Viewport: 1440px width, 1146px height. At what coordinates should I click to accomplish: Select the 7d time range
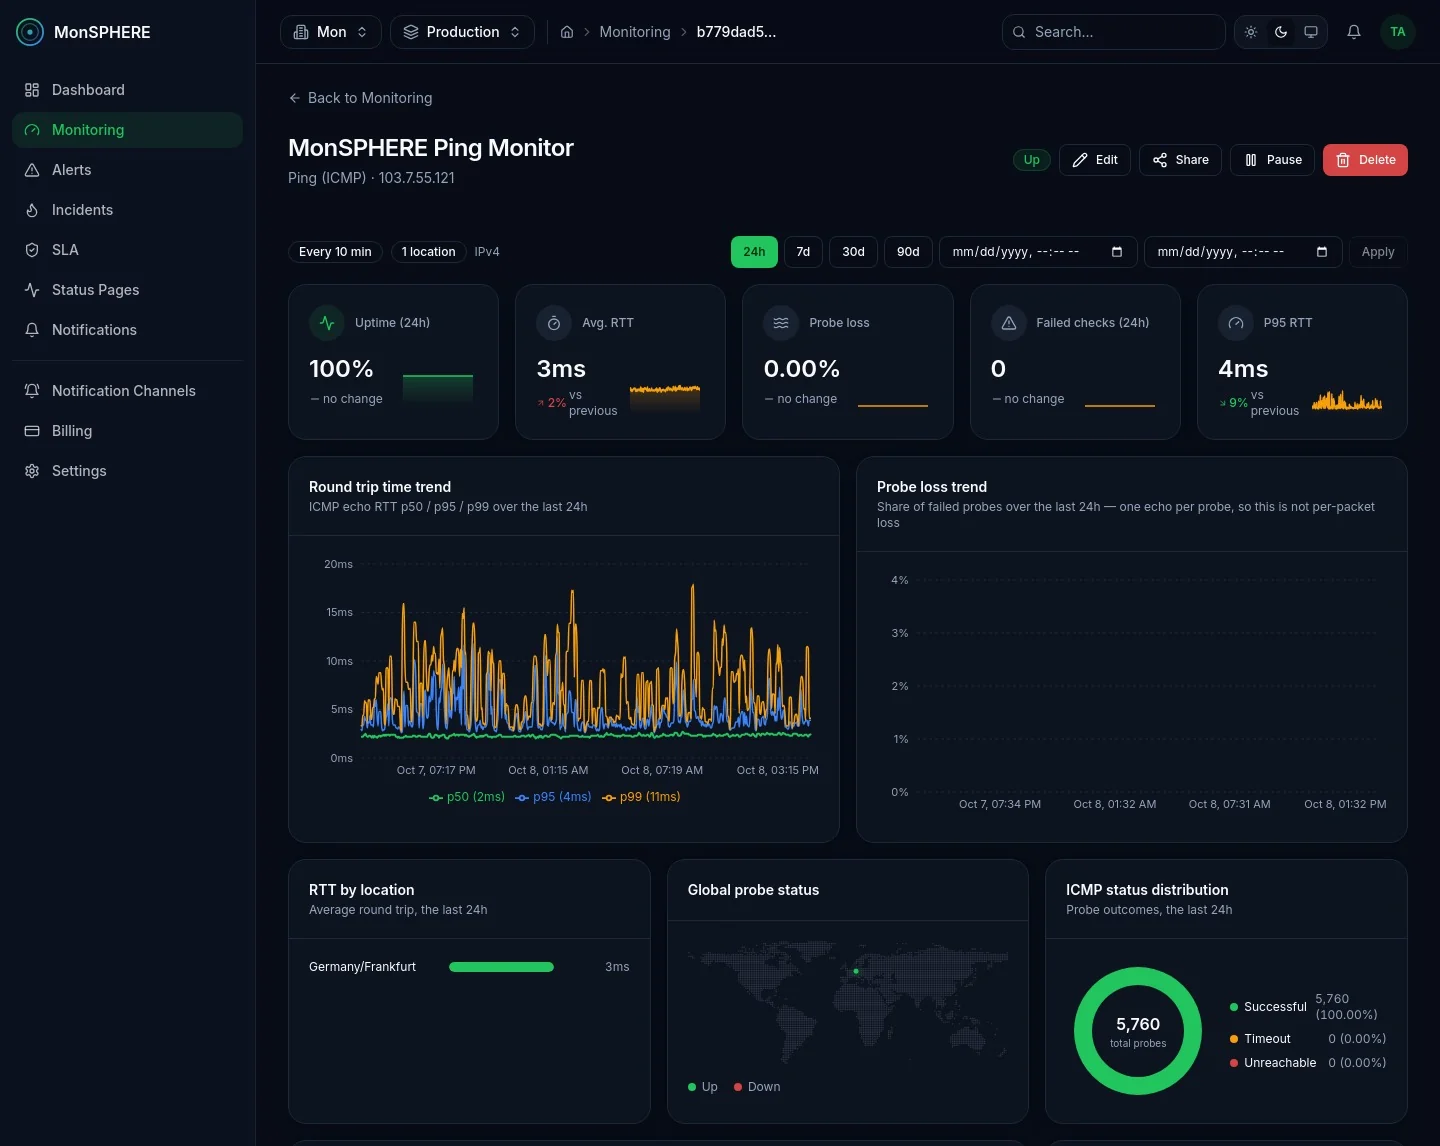coord(803,252)
